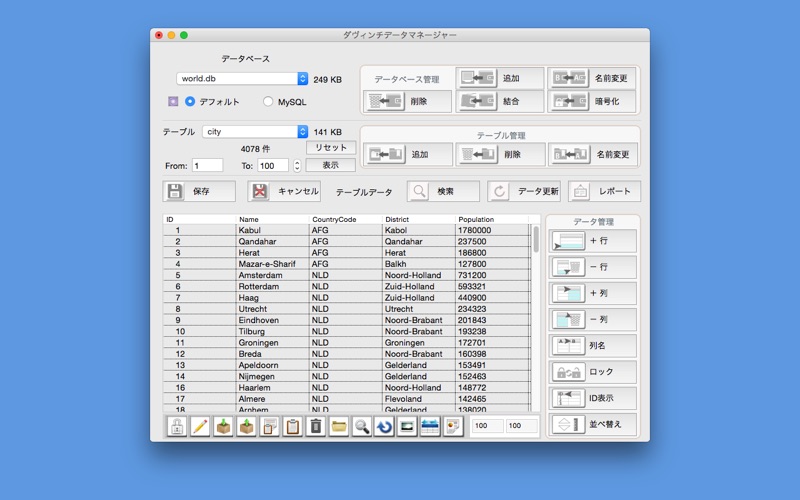This screenshot has height=500, width=800.
Task: Click the 保存 save button with the floppy icon
Action: (x=199, y=191)
